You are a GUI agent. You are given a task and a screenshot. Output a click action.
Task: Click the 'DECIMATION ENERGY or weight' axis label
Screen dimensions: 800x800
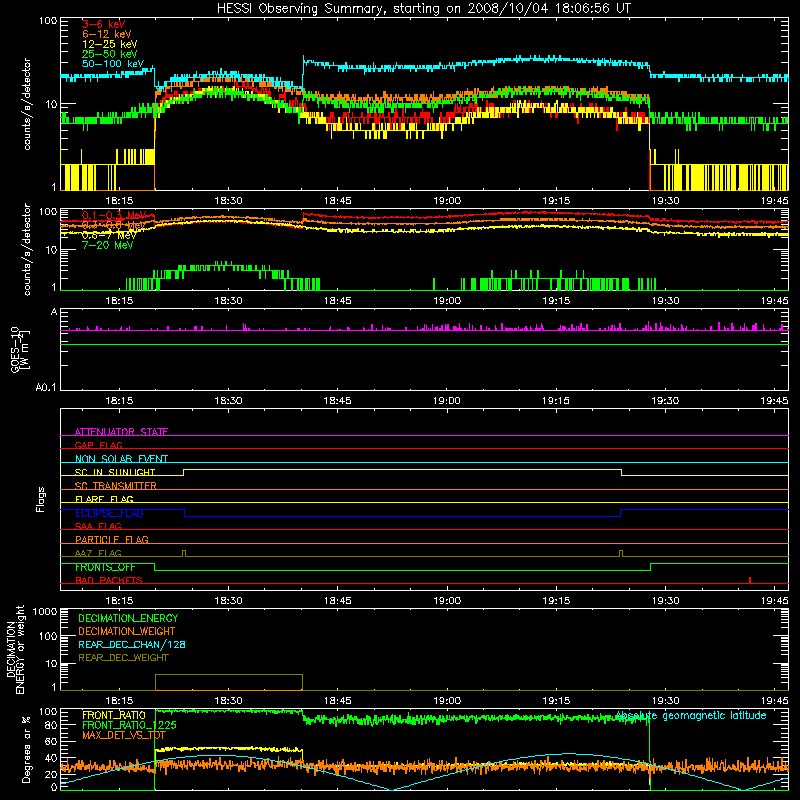15,649
